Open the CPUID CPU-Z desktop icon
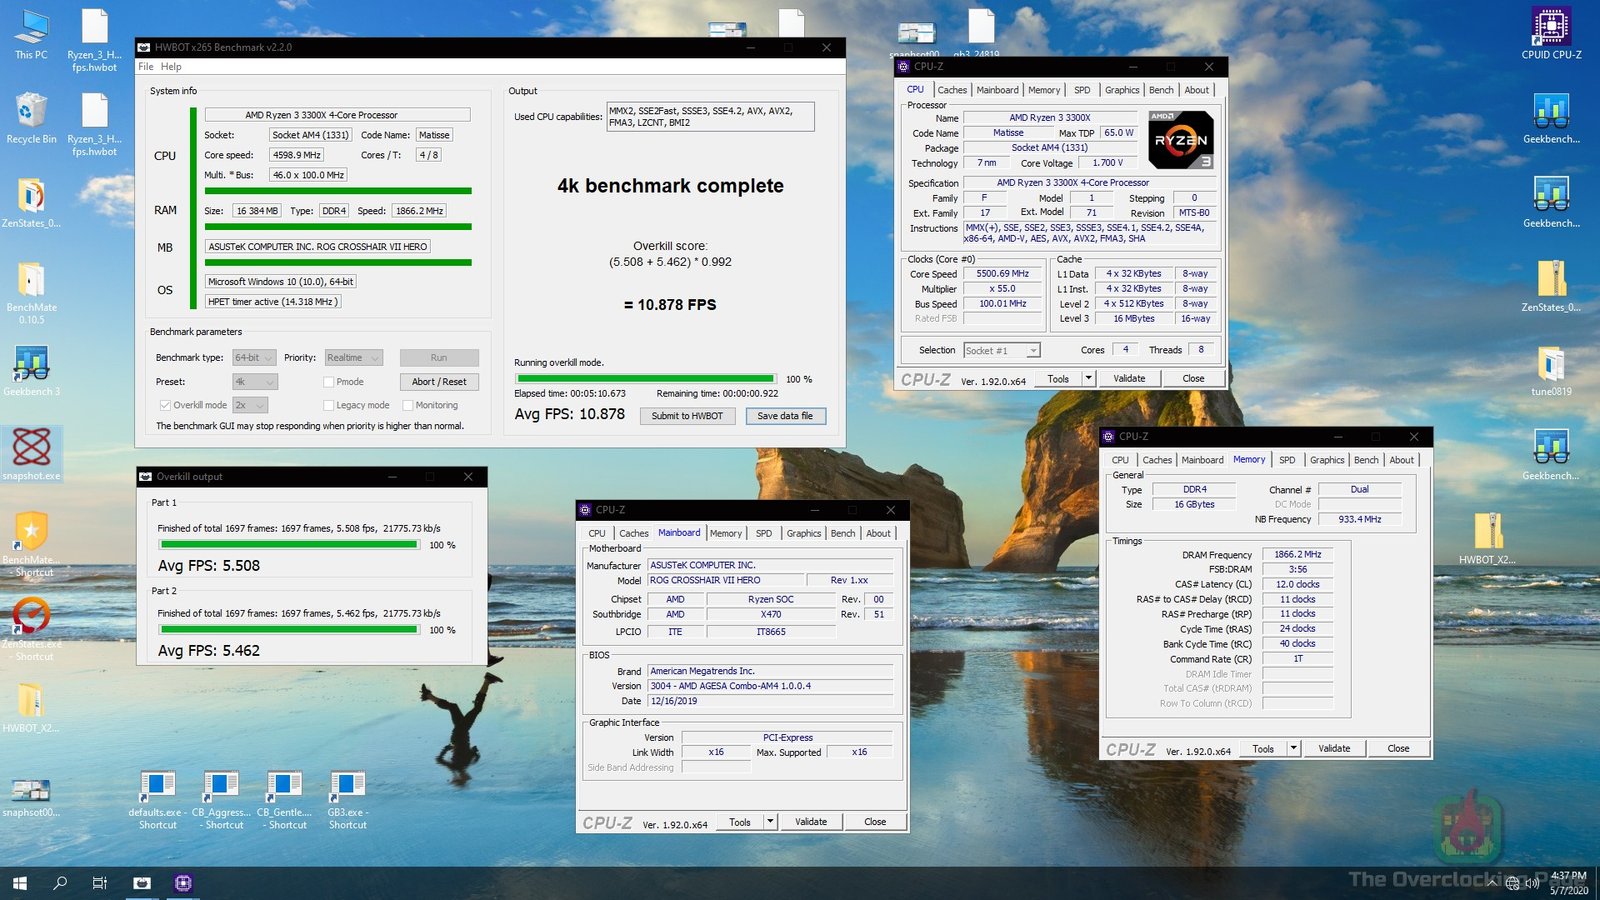Screen dimensions: 1600x900 tap(1551, 30)
